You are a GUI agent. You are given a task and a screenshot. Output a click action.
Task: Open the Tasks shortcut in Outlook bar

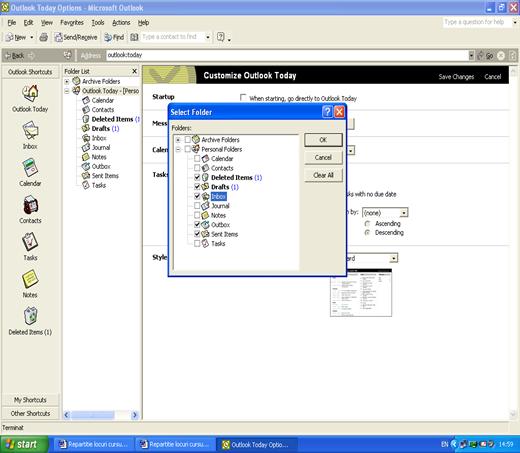click(x=30, y=242)
